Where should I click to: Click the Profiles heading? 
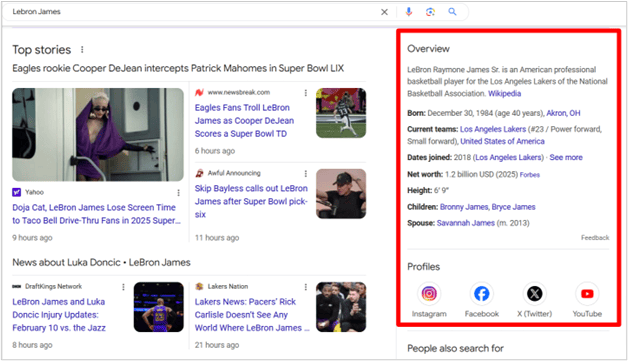click(423, 267)
